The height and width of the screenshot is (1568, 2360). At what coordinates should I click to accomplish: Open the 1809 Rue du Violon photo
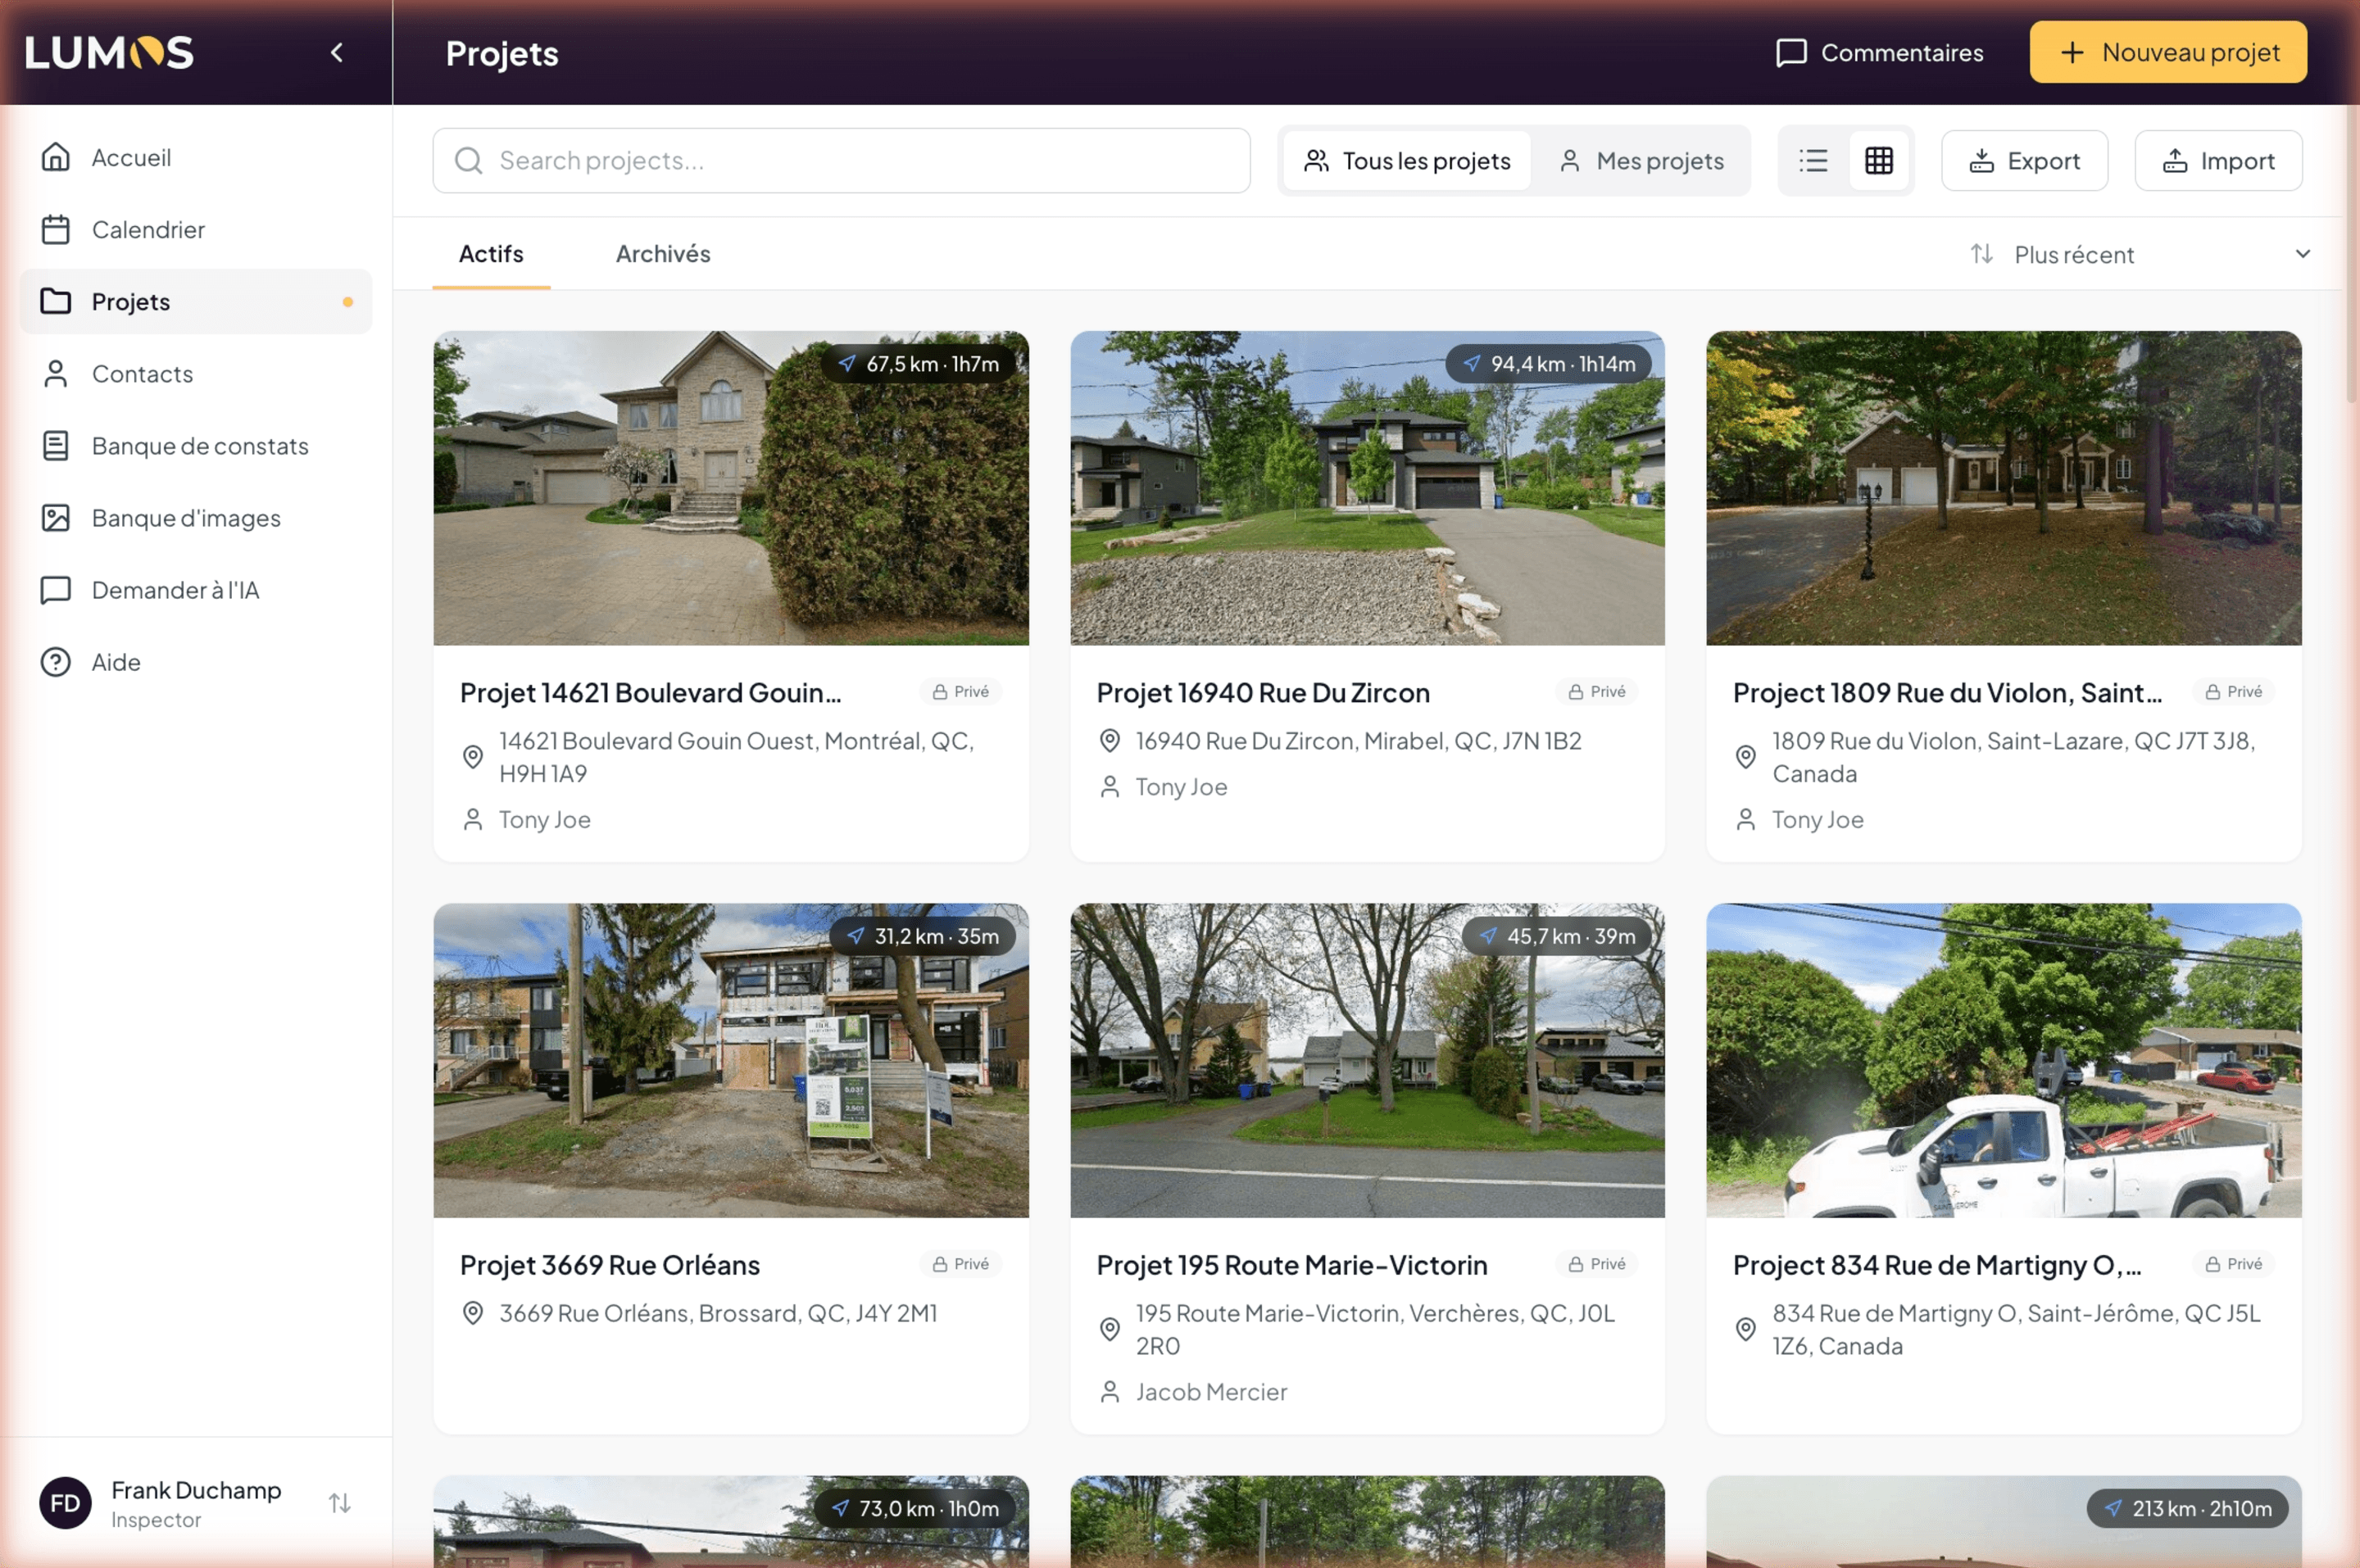click(2004, 488)
